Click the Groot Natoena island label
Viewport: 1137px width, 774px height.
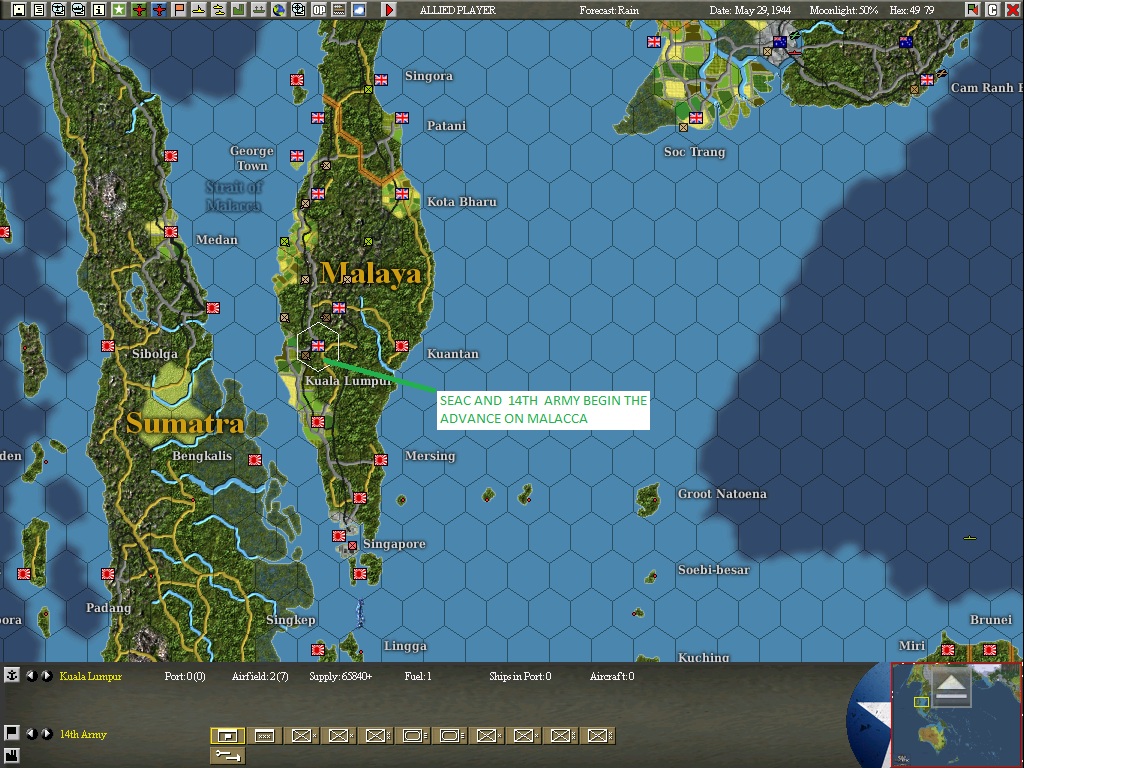point(722,494)
